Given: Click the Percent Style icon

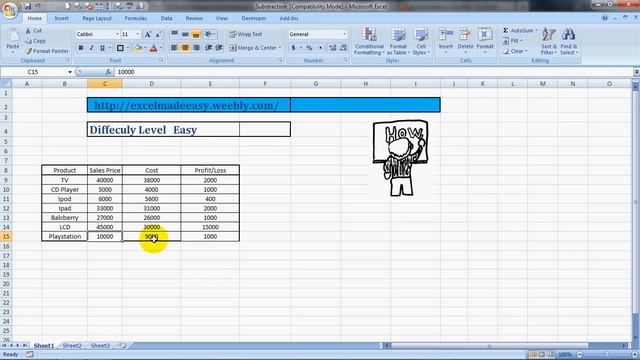Looking at the screenshot, I should point(309,48).
